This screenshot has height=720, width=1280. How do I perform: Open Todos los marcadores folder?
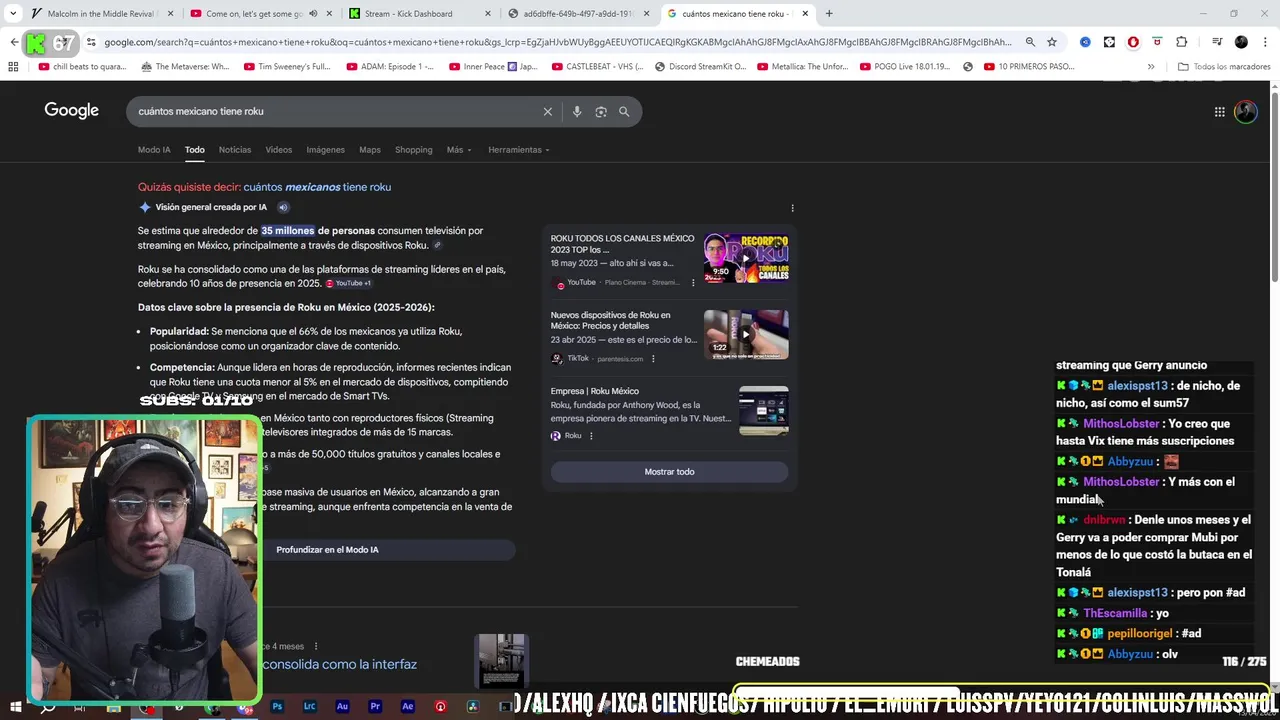[x=1224, y=67]
